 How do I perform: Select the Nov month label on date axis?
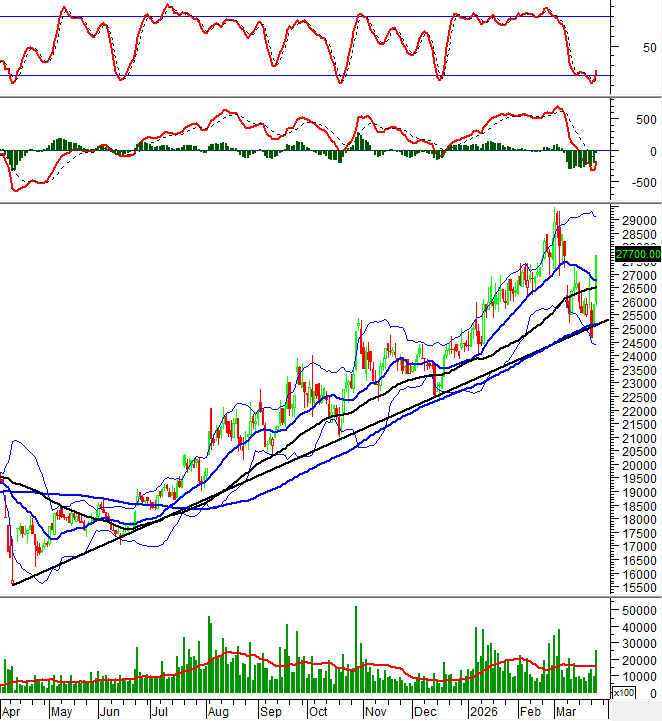pos(376,711)
